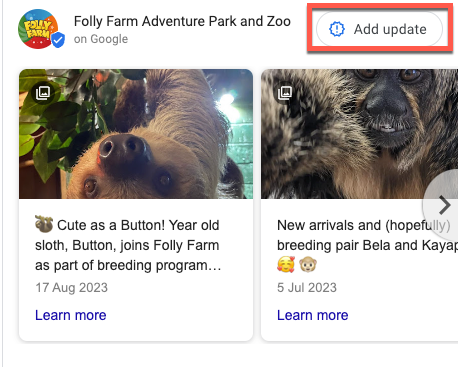Click the gallery icon on monkey photo
The width and height of the screenshot is (458, 367).
(x=285, y=93)
